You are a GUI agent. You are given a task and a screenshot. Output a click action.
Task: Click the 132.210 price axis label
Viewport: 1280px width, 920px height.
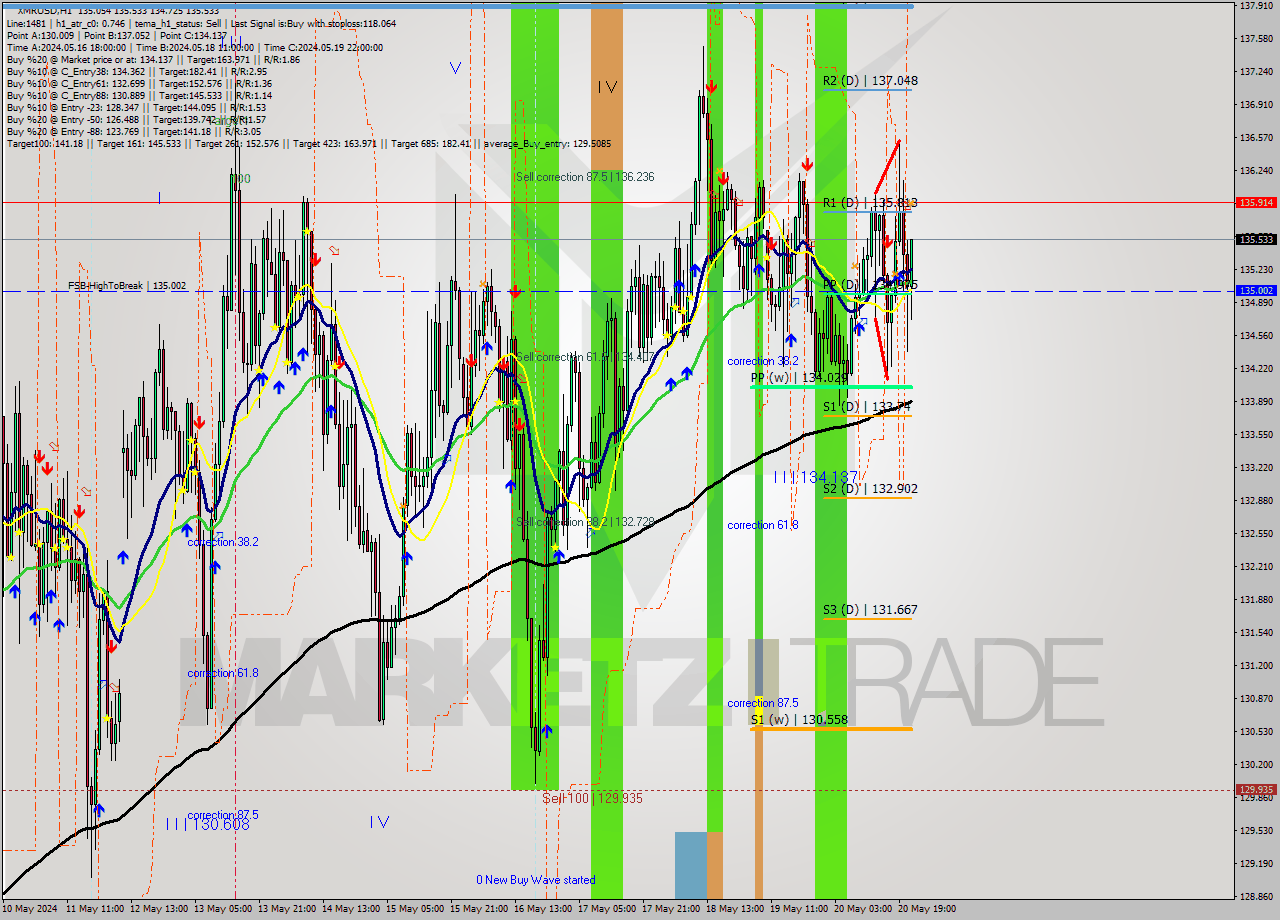tap(1254, 567)
